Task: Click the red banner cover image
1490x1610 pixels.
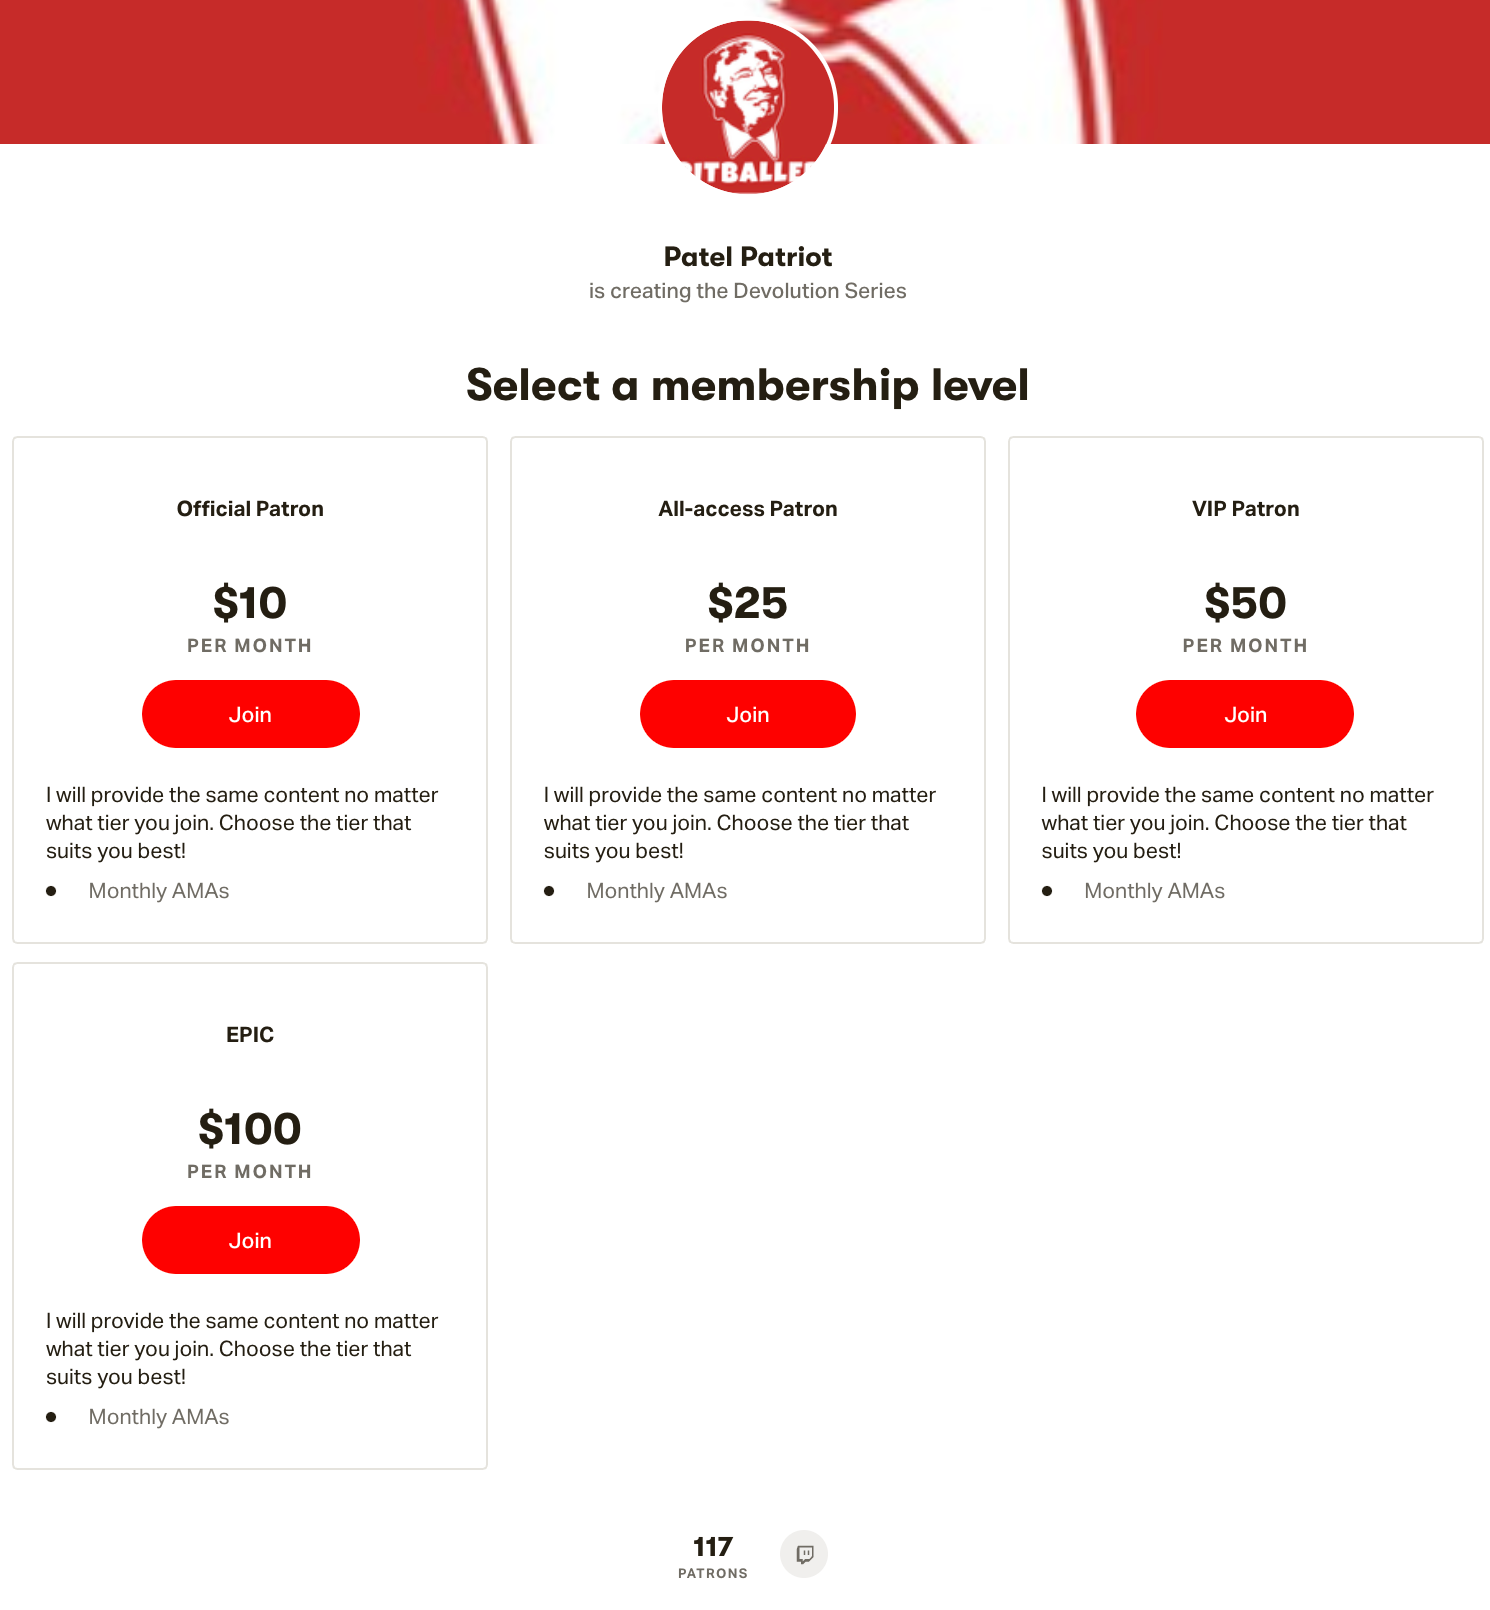Action: tap(300, 72)
